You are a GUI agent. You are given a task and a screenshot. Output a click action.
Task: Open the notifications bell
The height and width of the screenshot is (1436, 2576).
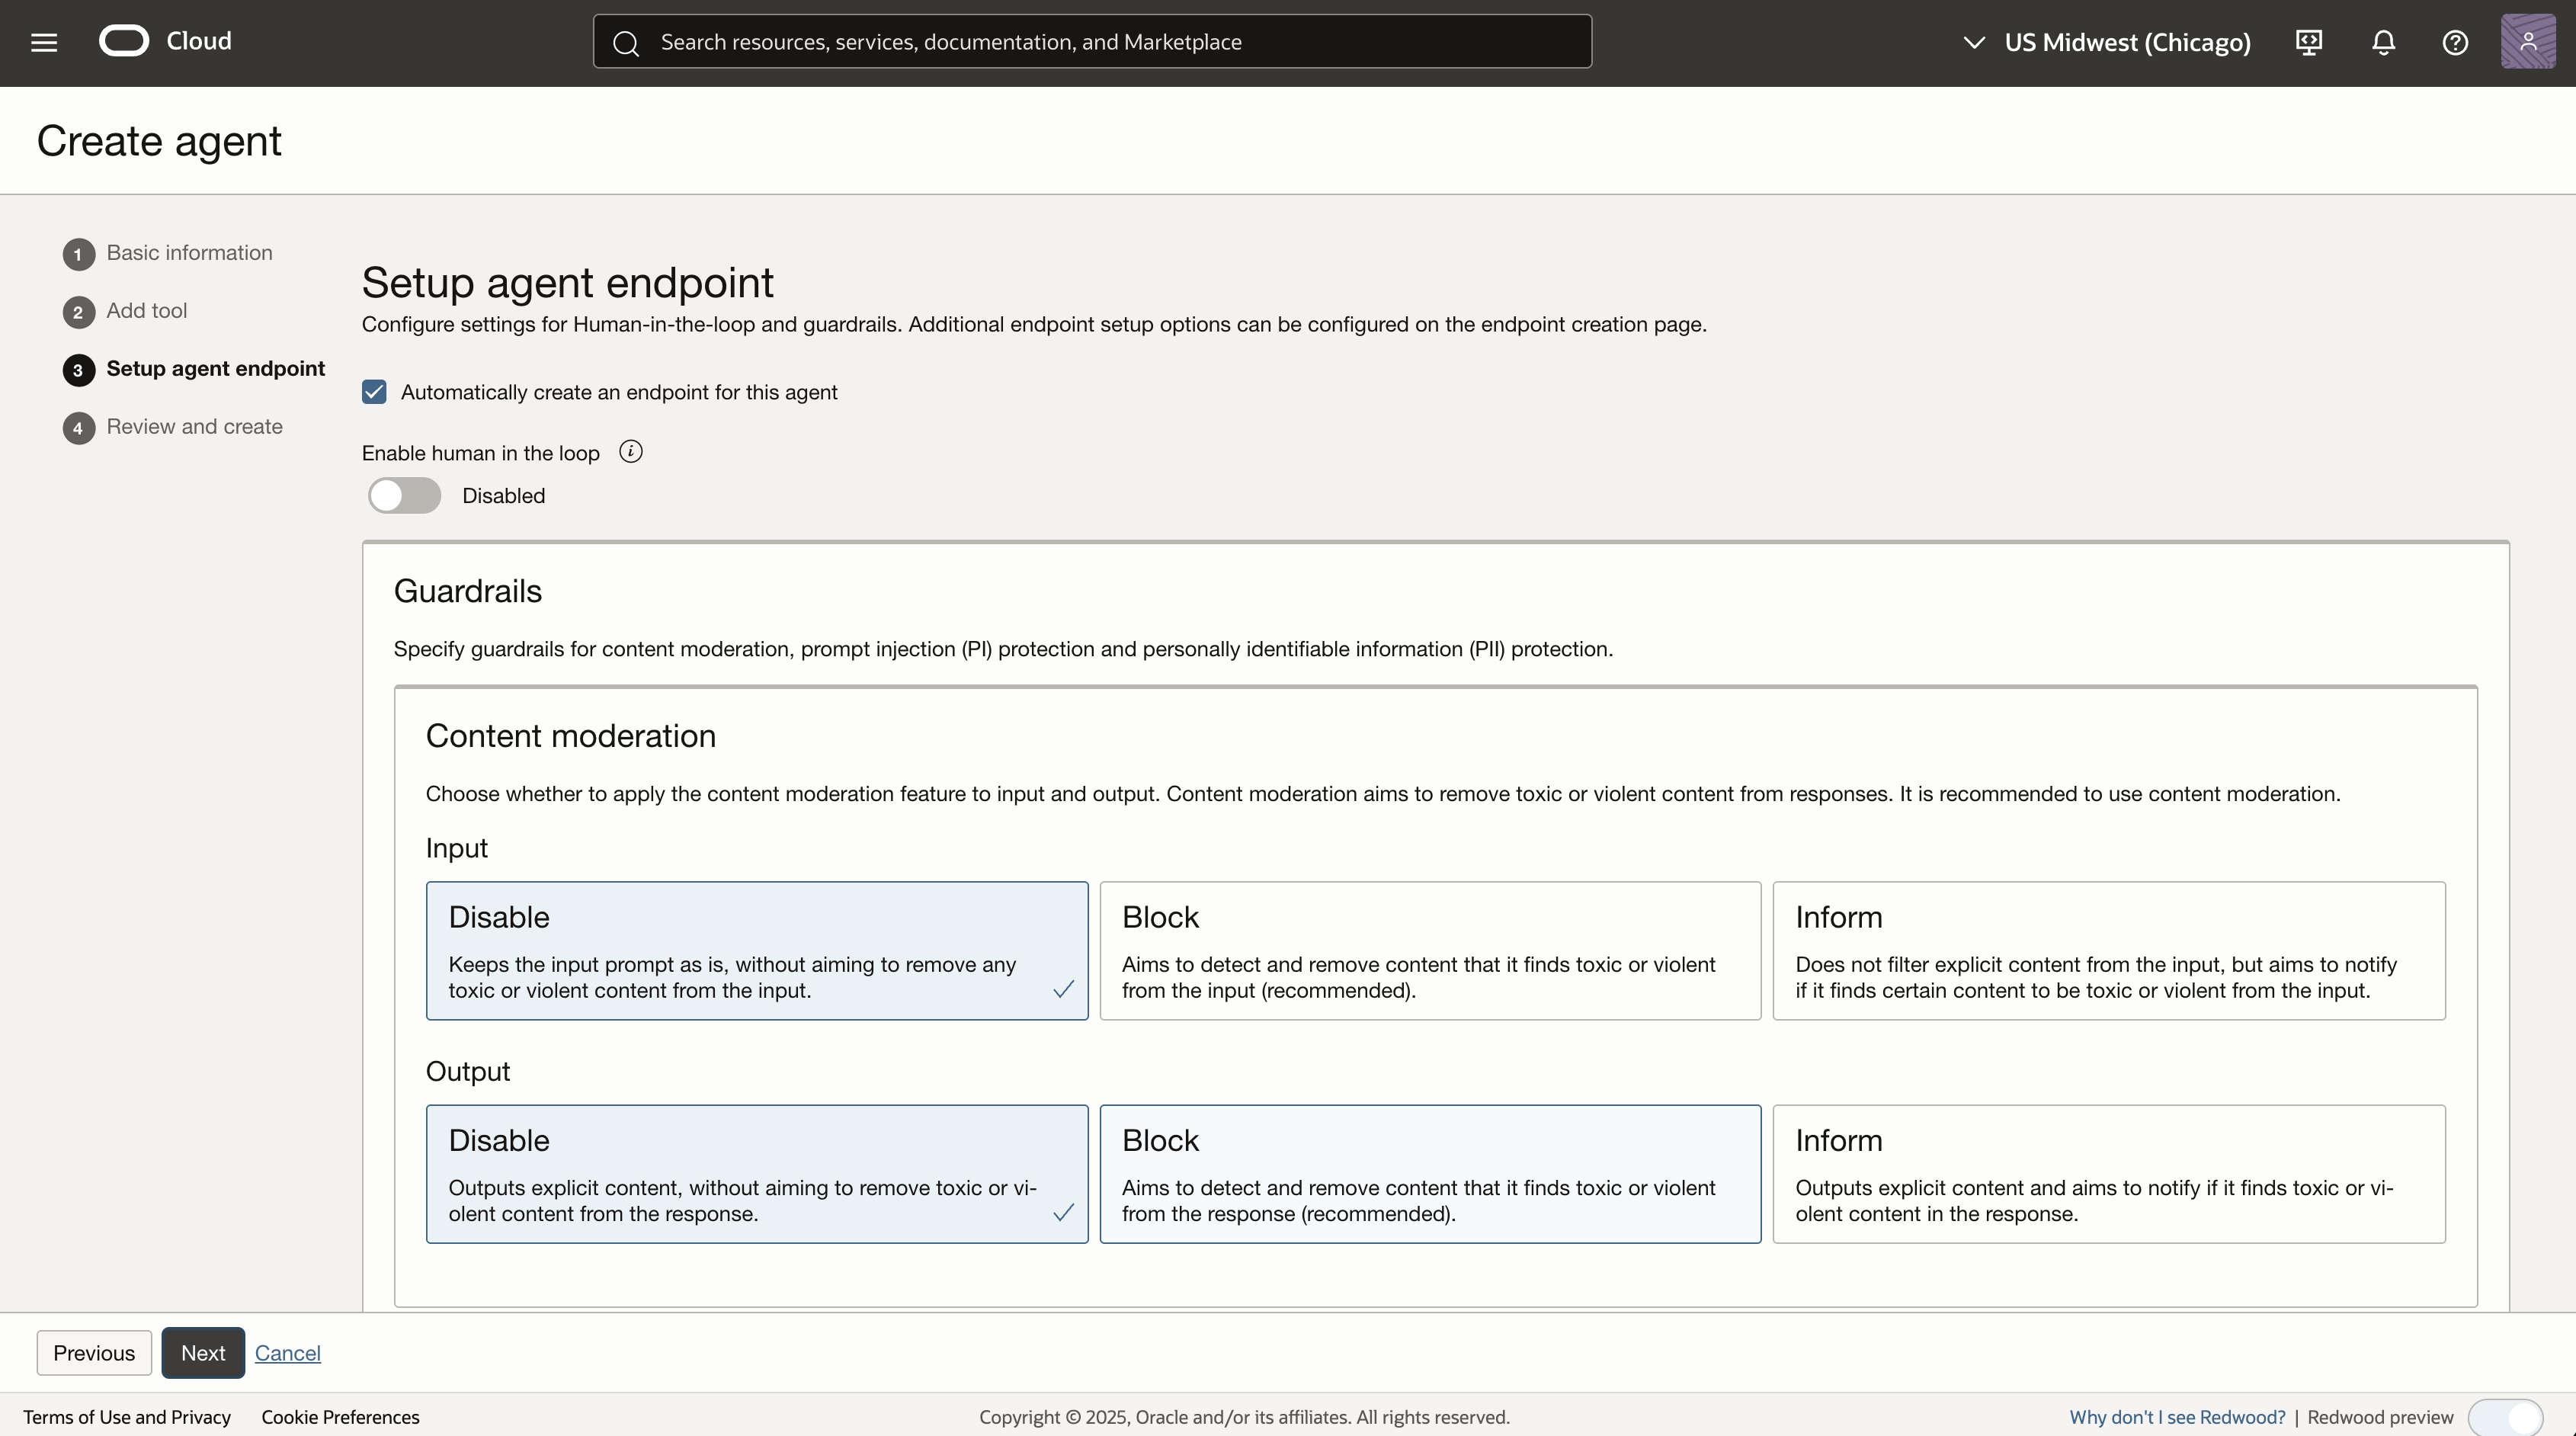click(x=2383, y=42)
